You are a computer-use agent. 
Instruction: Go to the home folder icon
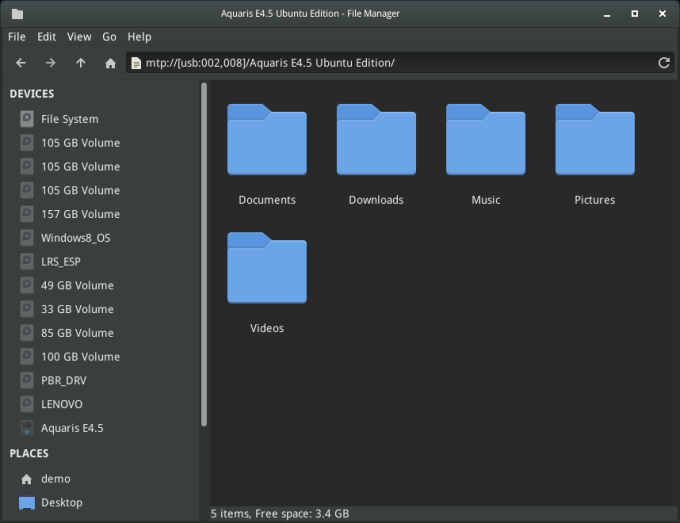[x=110, y=63]
